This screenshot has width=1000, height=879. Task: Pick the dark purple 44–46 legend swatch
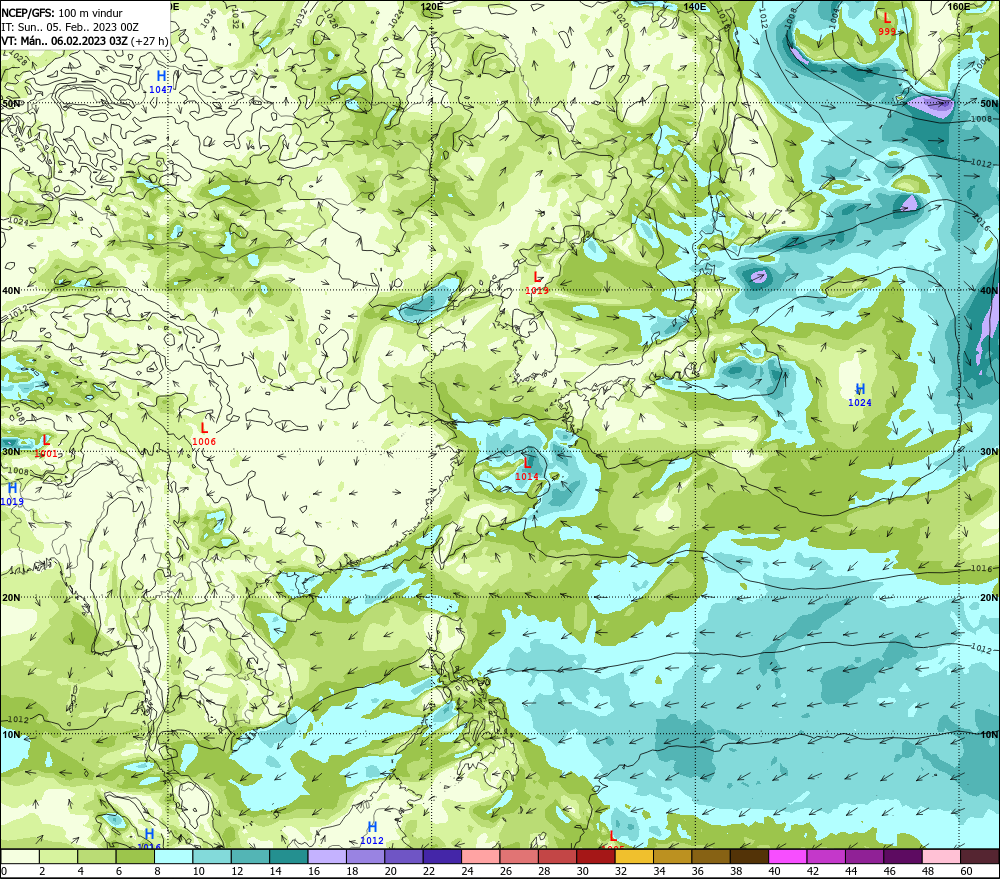pyautogui.click(x=864, y=856)
